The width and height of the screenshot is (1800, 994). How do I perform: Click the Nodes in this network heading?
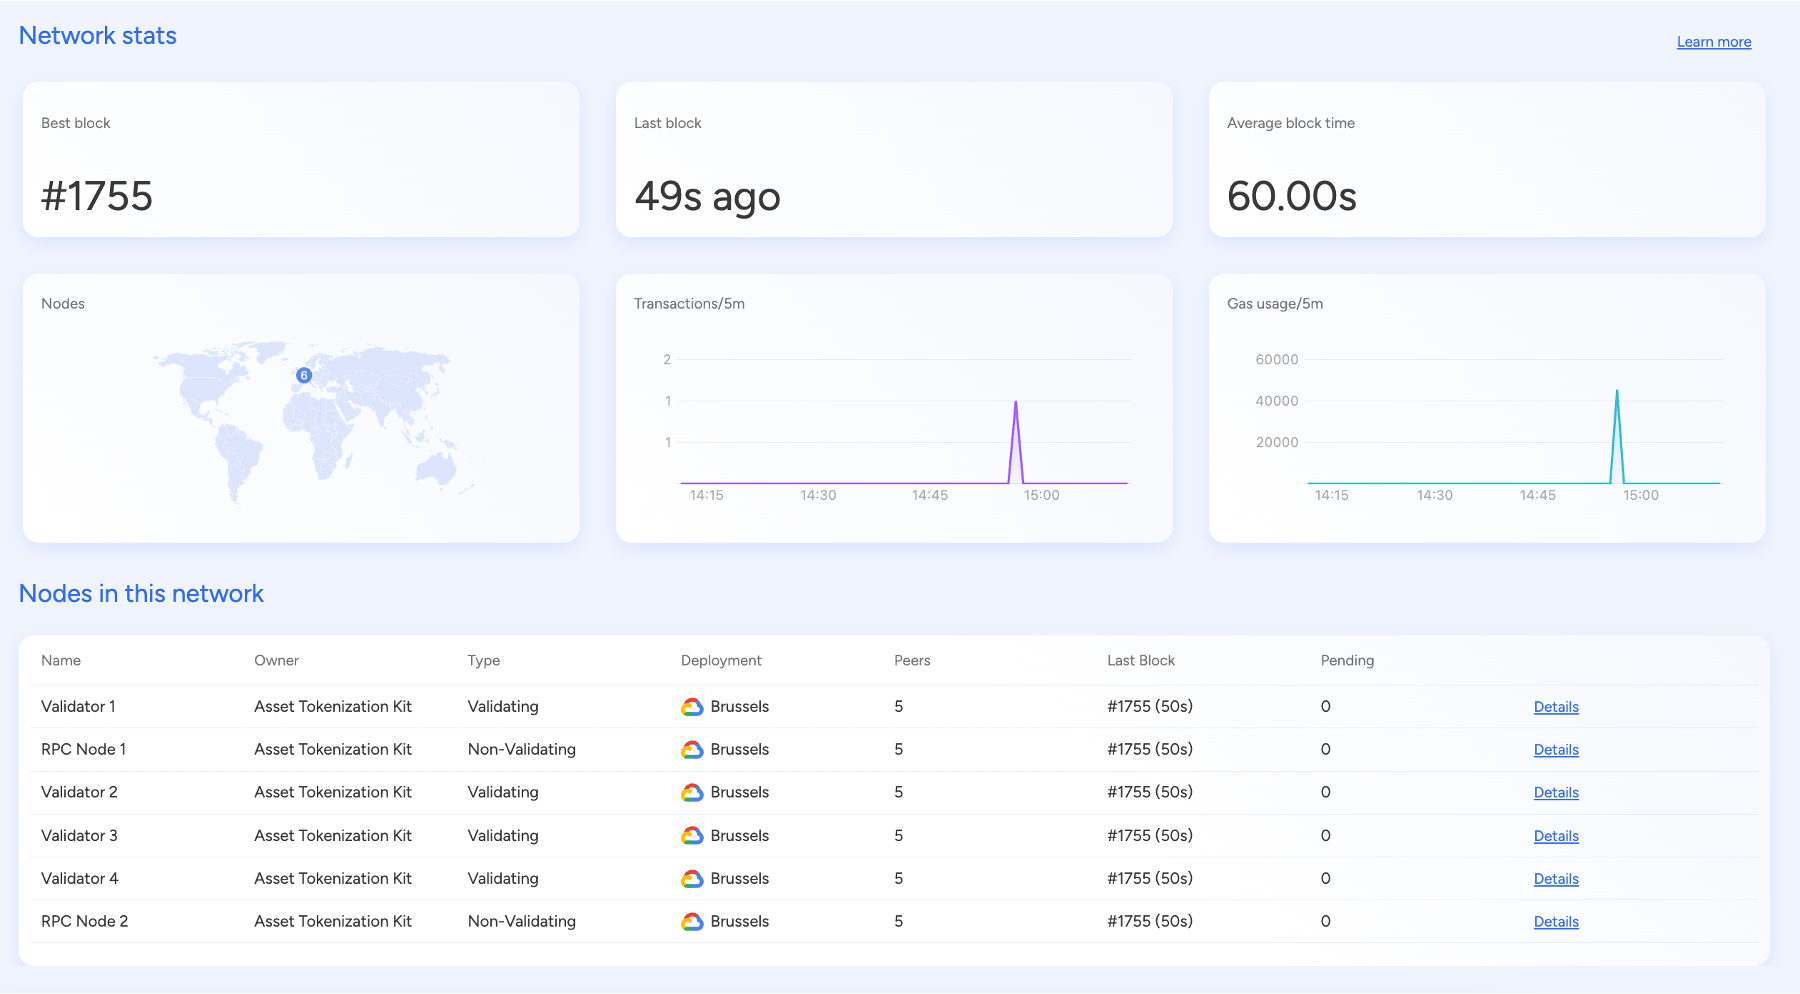pyautogui.click(x=140, y=593)
